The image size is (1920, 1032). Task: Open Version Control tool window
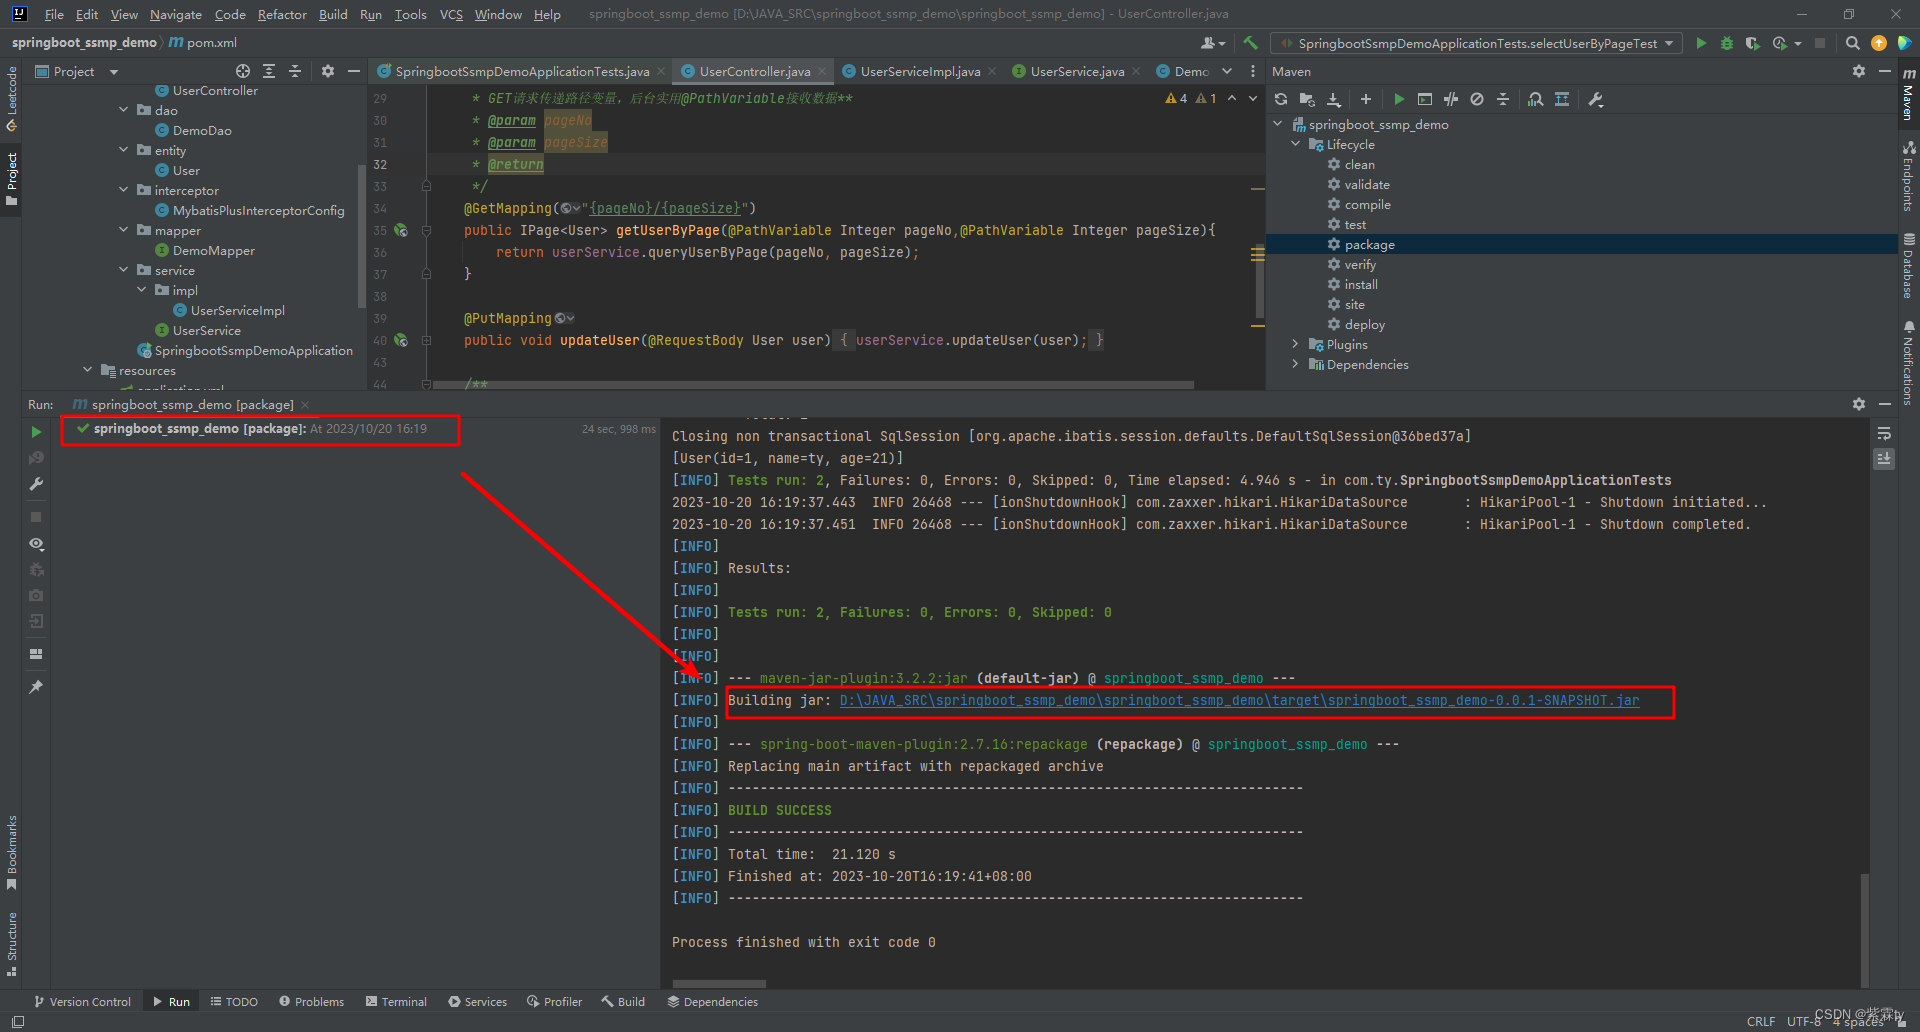pos(82,1001)
